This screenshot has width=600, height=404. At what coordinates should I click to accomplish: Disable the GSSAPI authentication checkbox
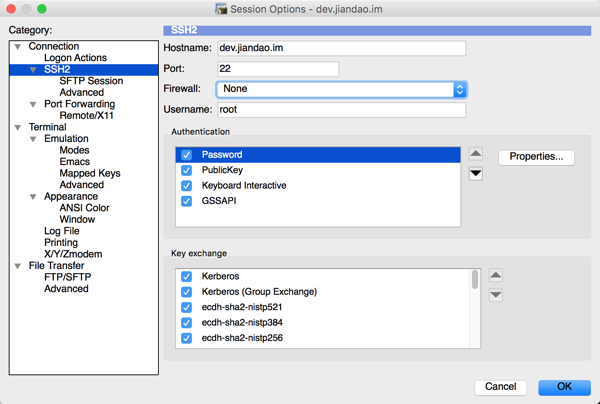(186, 201)
